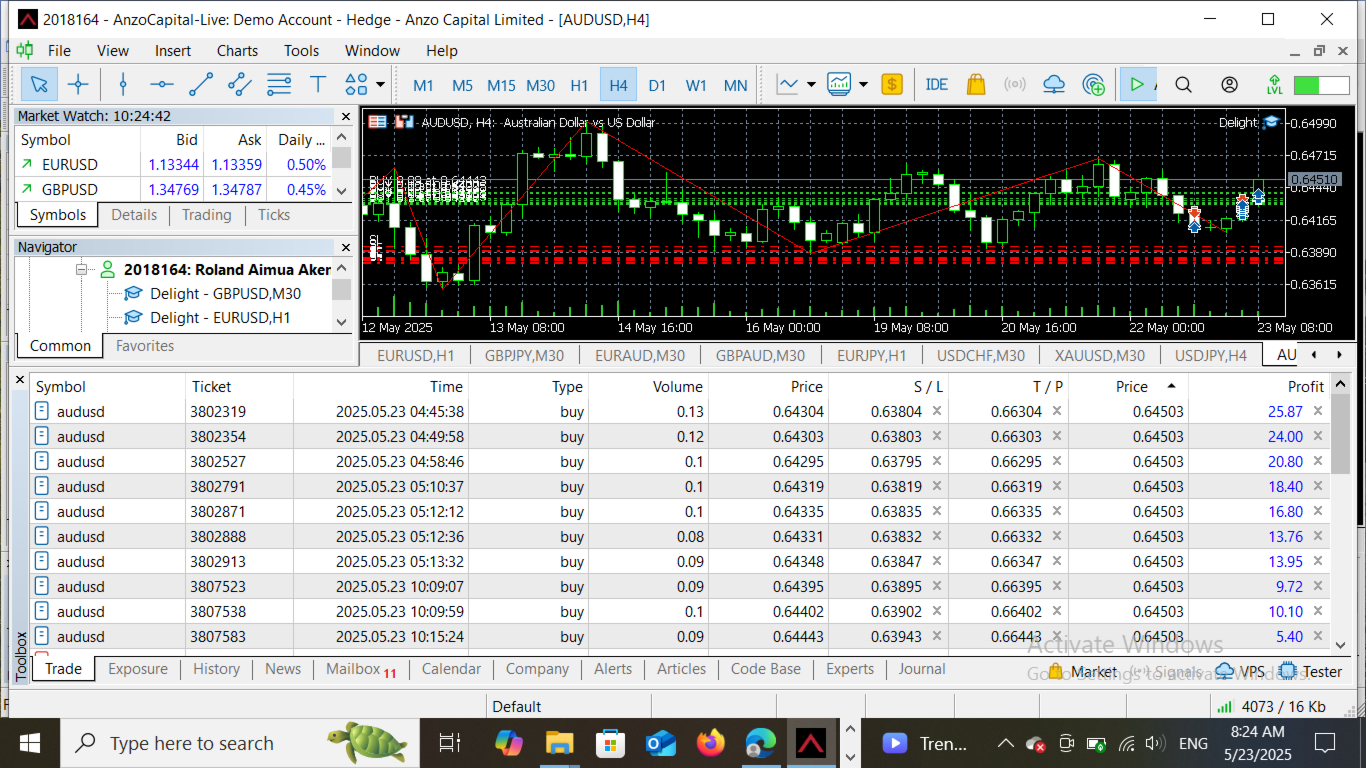Viewport: 1366px width, 768px height.
Task: Open the New Order dollar icon
Action: pos(892,85)
